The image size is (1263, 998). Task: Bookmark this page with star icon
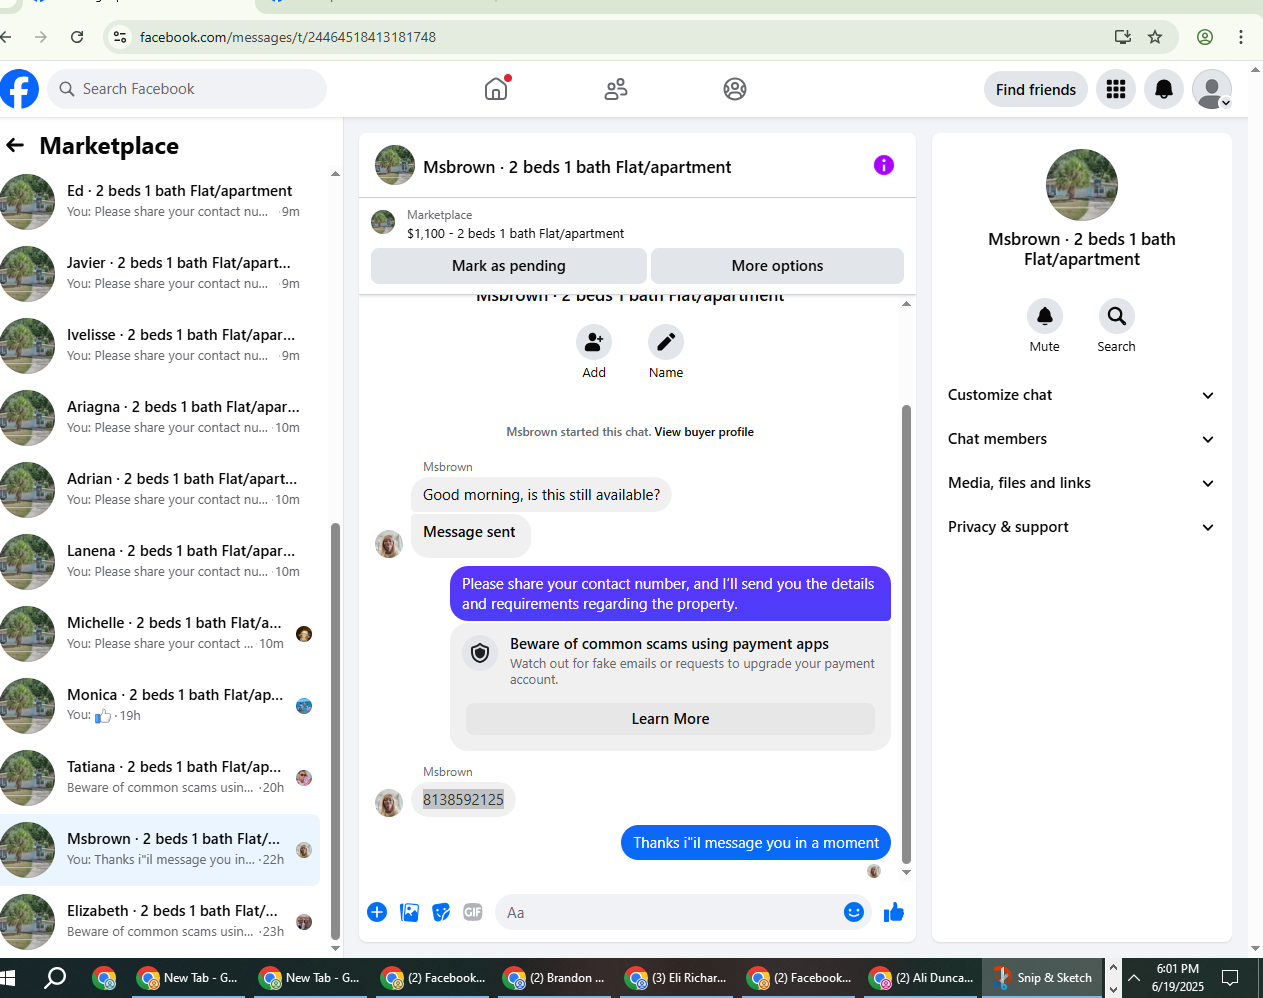[1155, 37]
